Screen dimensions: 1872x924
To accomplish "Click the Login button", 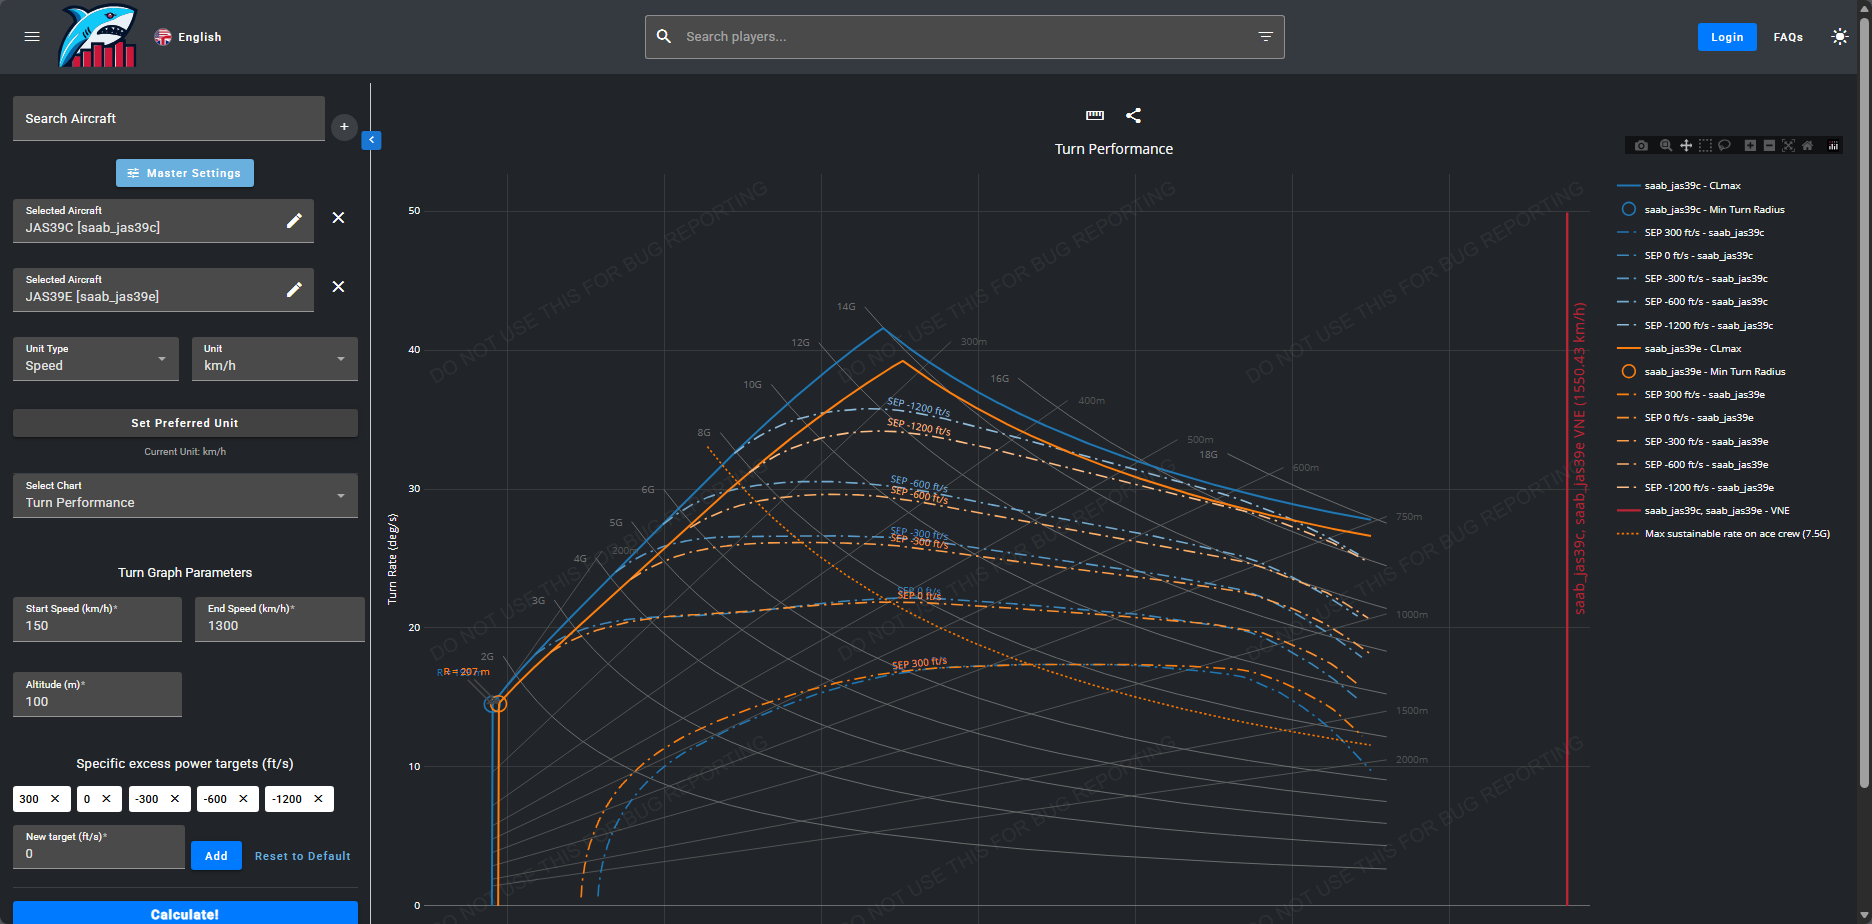I will tap(1727, 37).
